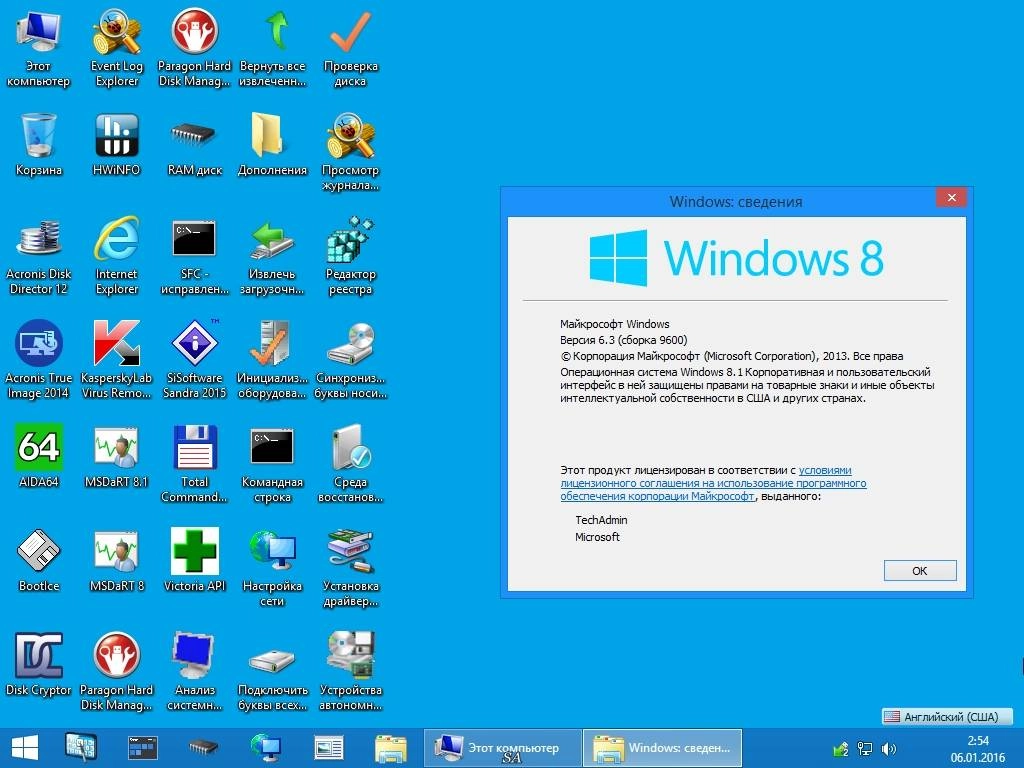Select the KasperskyLab Virus Removal icon
The width and height of the screenshot is (1024, 768).
pyautogui.click(x=116, y=359)
